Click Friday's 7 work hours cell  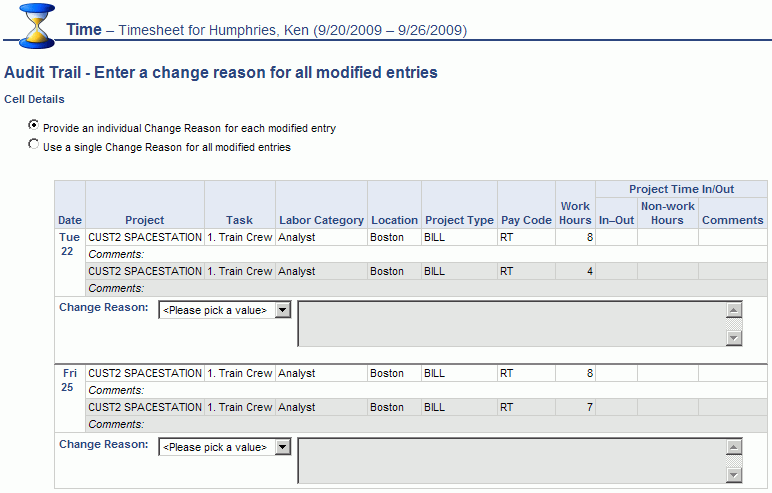[x=575, y=407]
